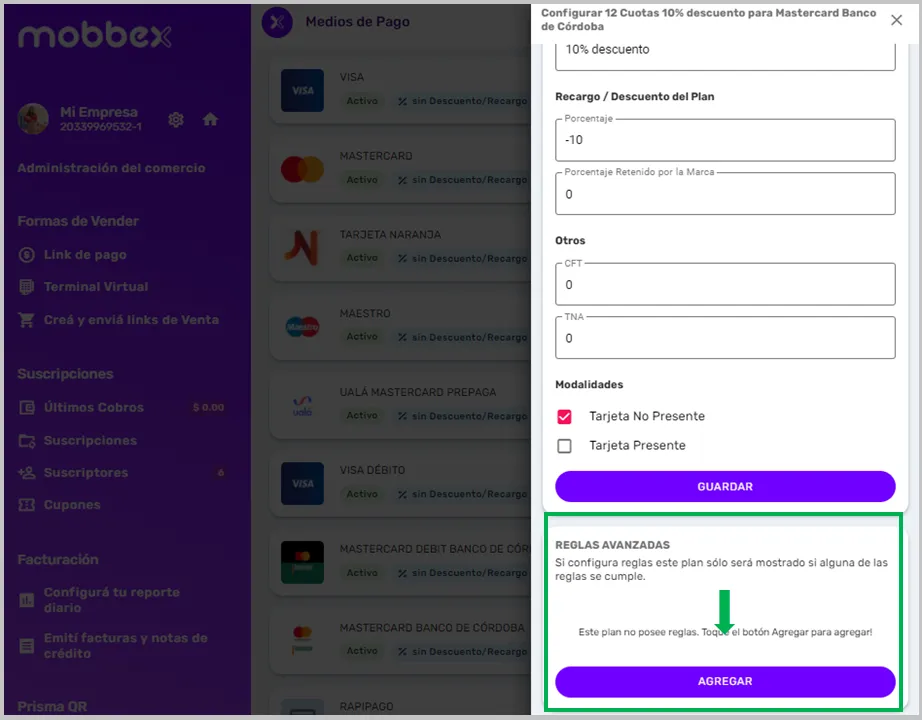Click the invoices document icon

pyautogui.click(x=26, y=646)
